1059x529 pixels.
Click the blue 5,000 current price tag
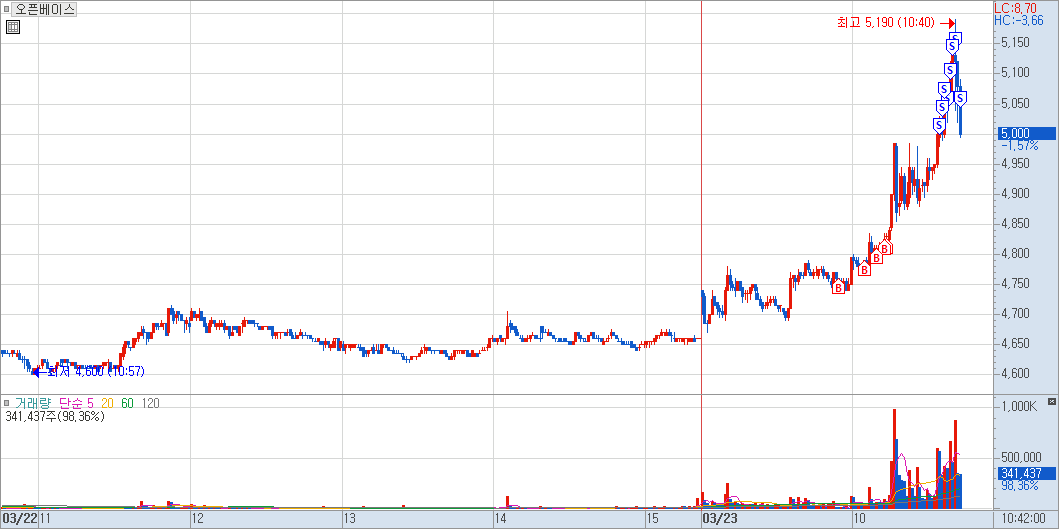click(x=1025, y=133)
